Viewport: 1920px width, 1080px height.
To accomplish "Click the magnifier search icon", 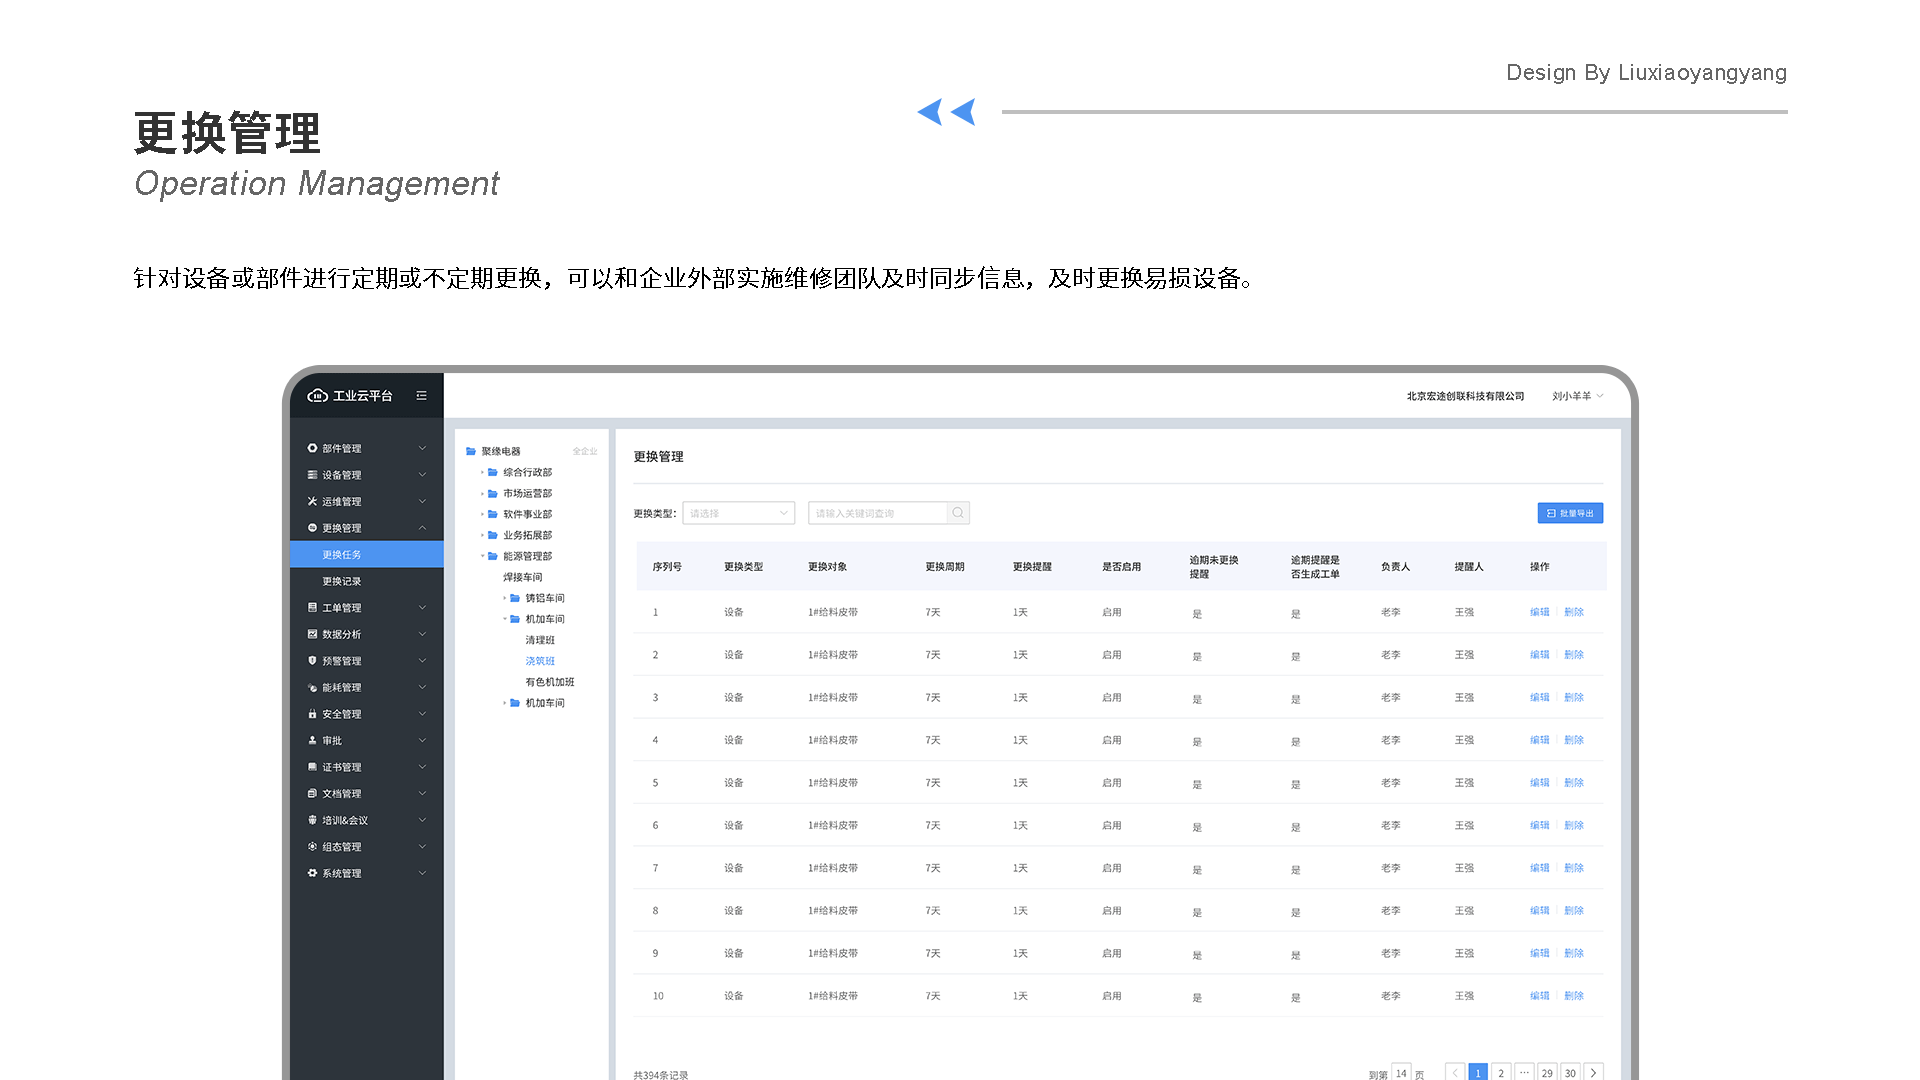I will point(958,513).
